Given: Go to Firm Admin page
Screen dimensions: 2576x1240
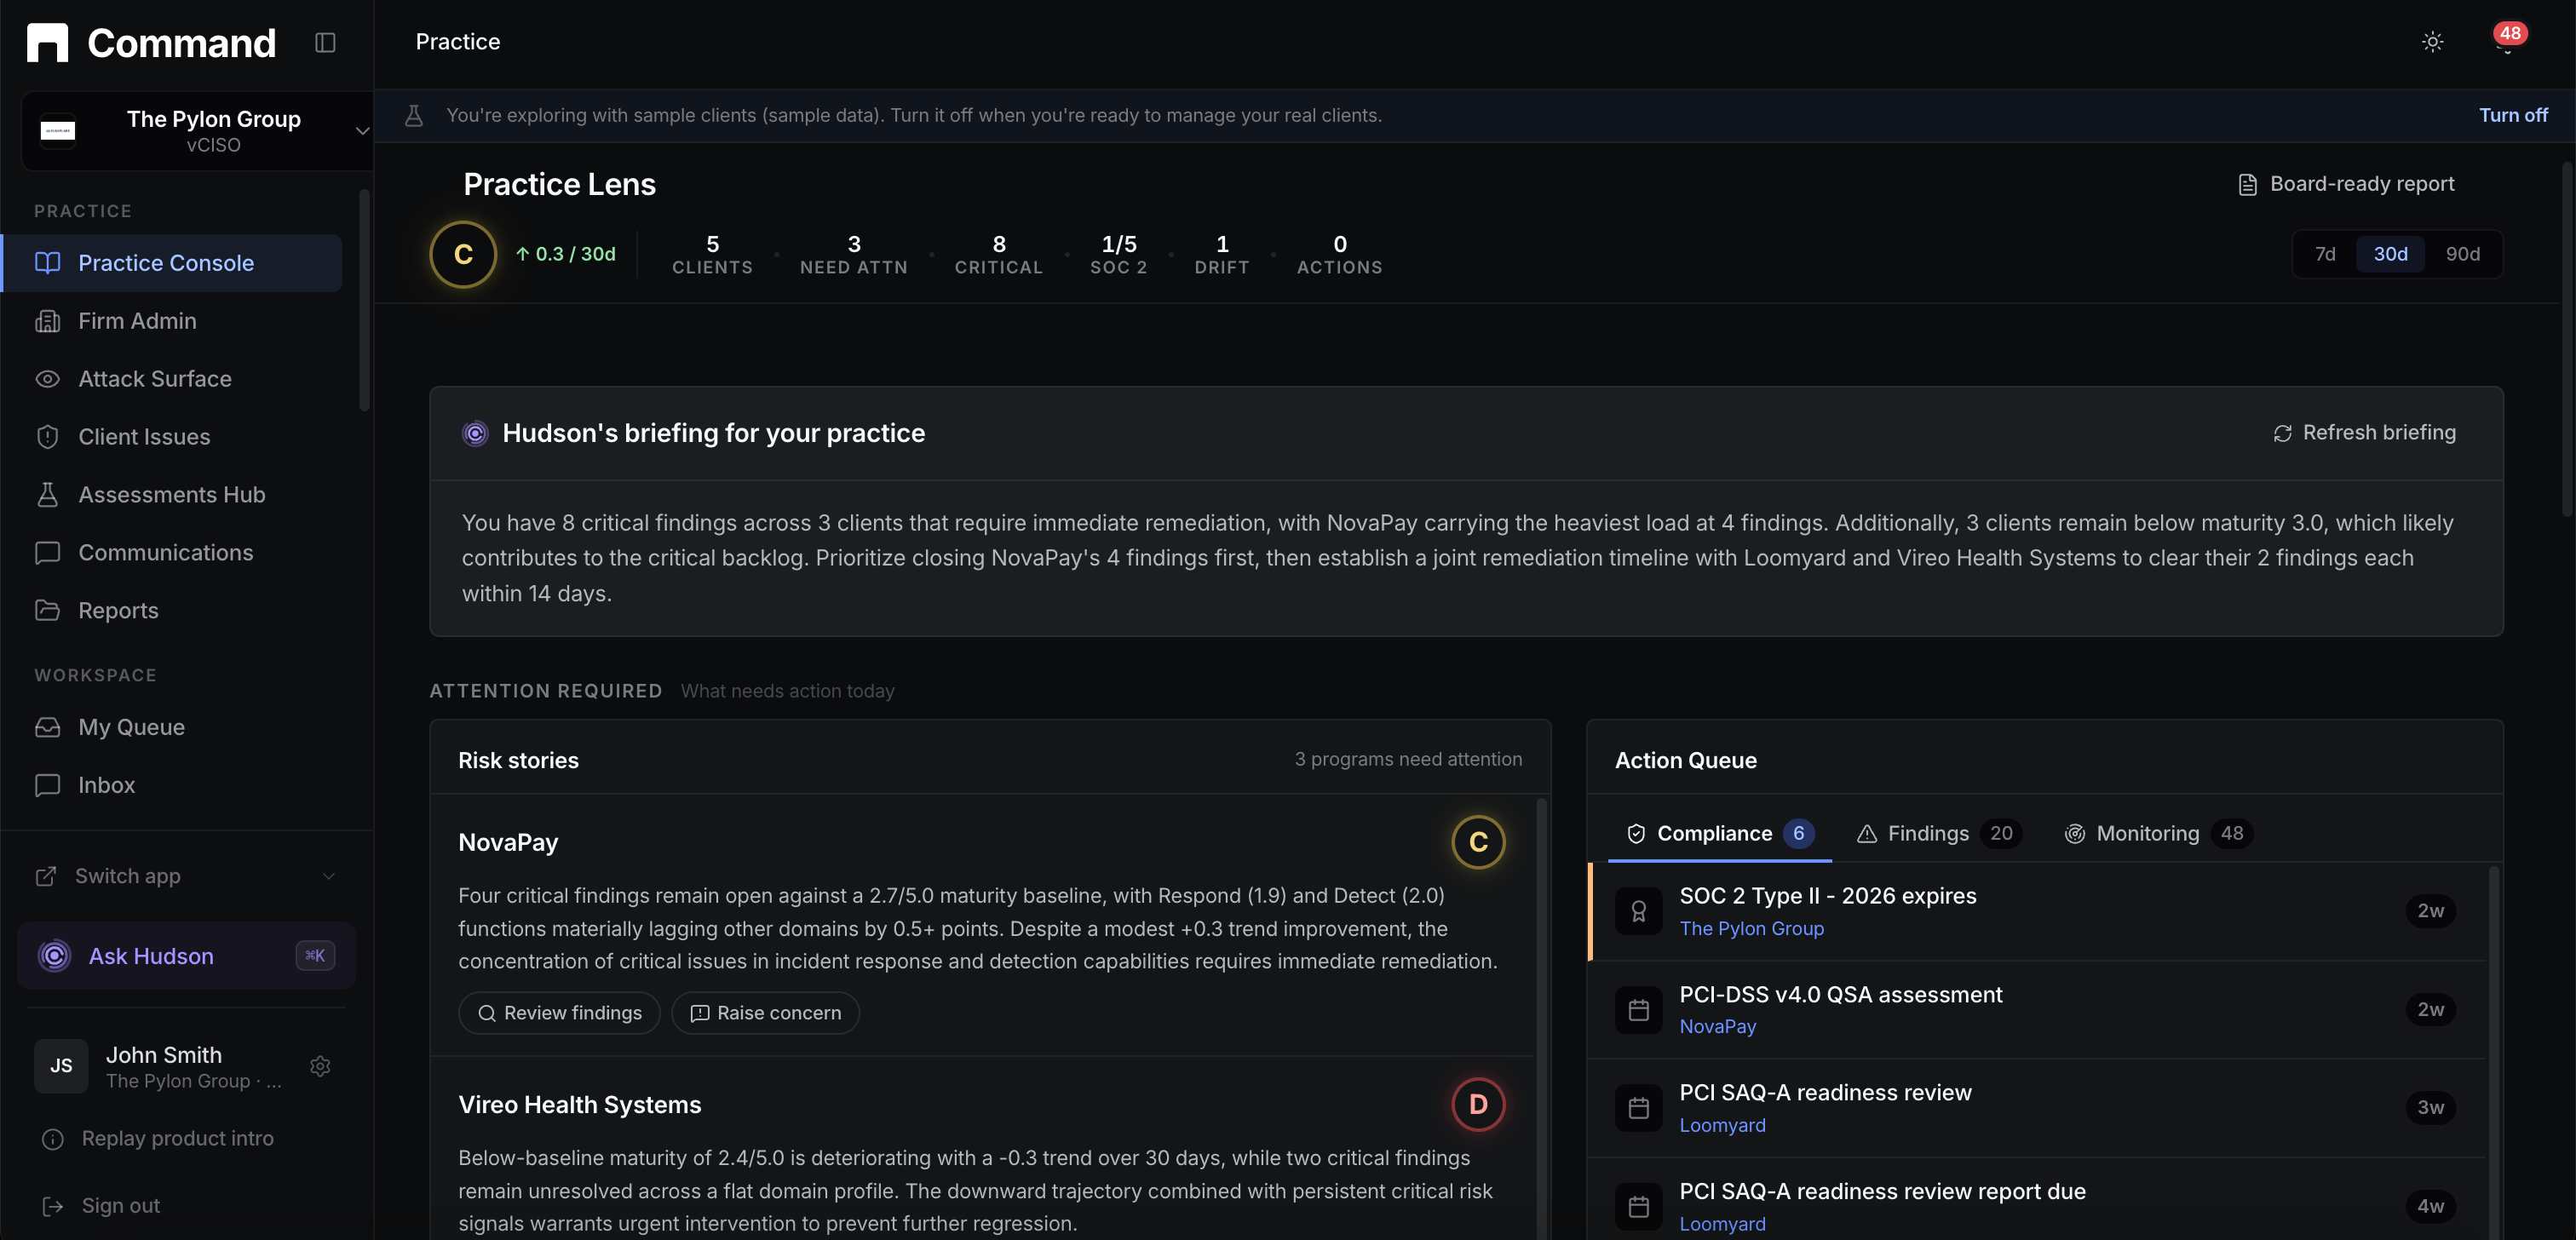Looking at the screenshot, I should tap(172, 321).
